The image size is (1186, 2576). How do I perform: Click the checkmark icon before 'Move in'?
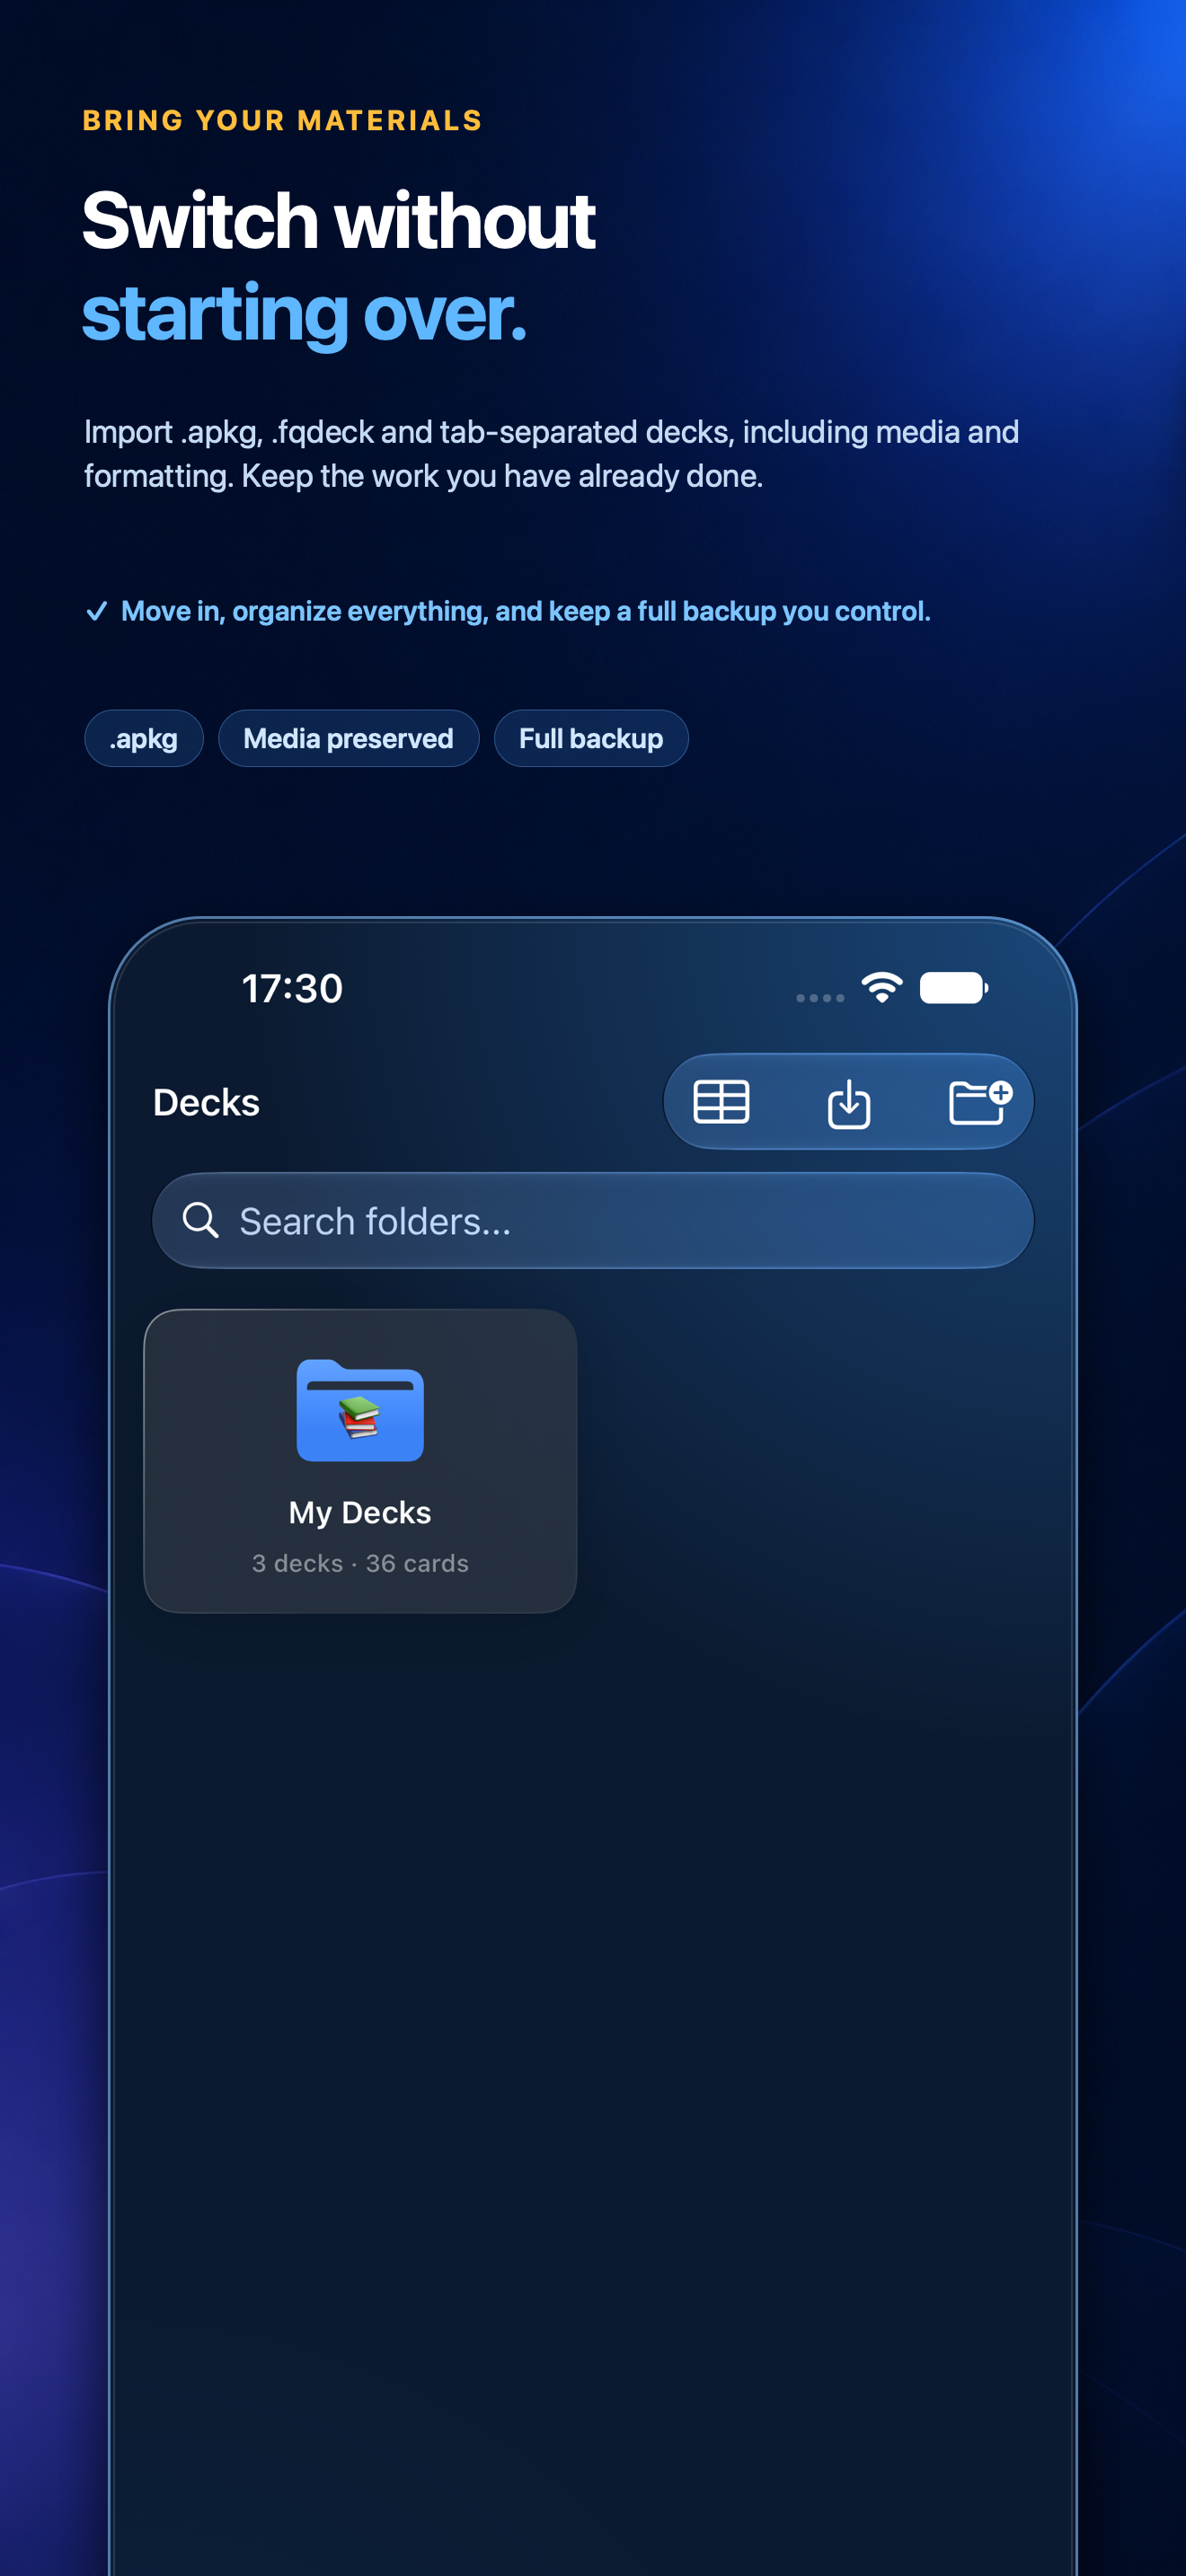point(96,611)
